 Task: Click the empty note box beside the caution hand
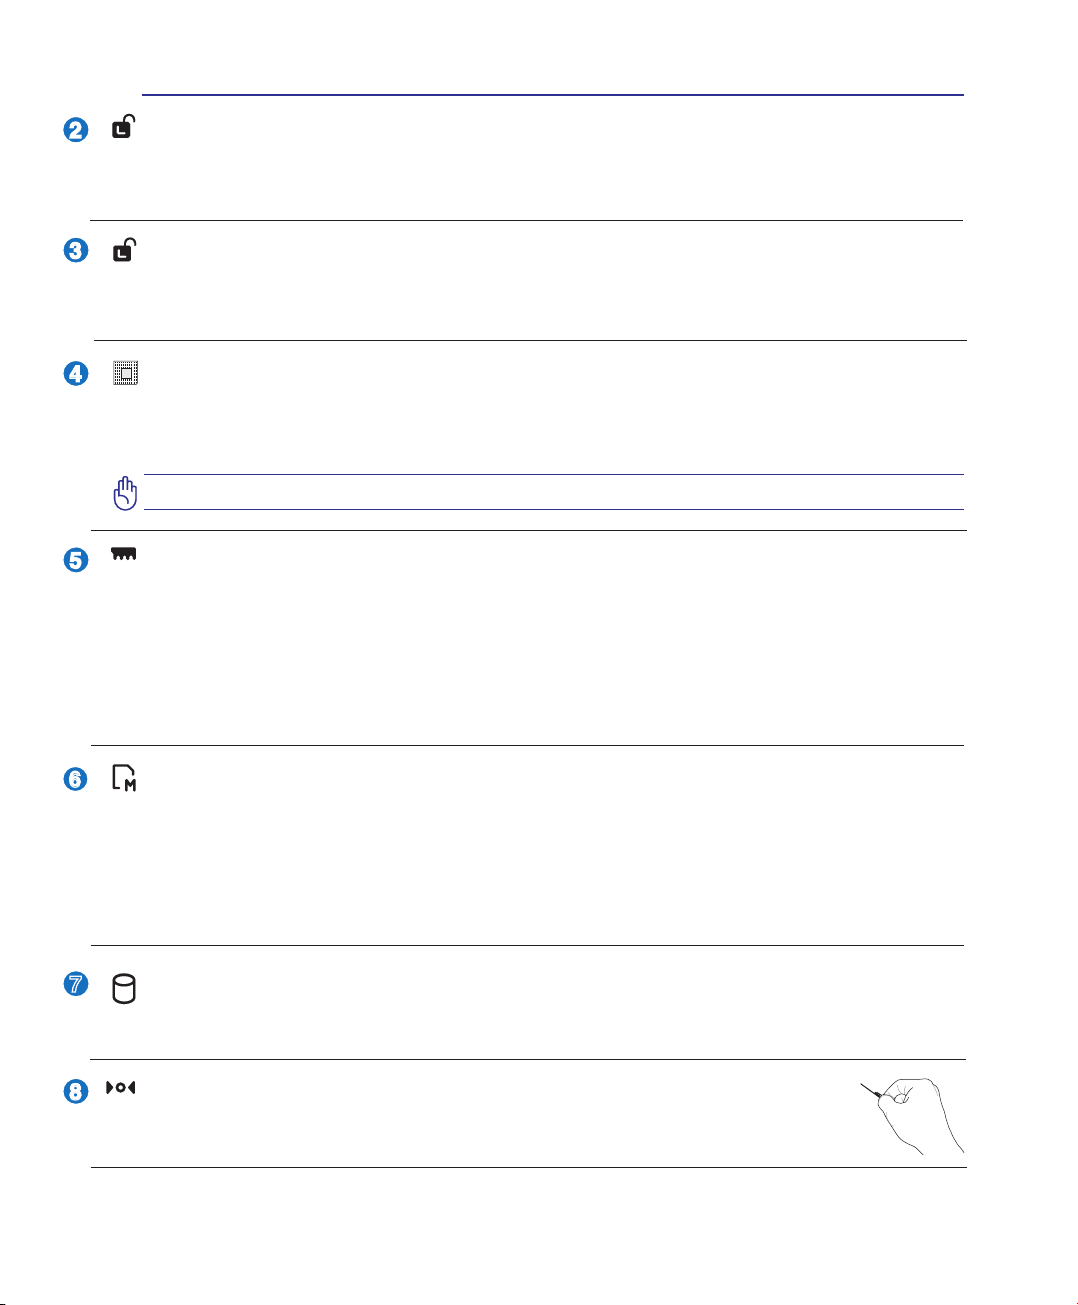tap(554, 492)
